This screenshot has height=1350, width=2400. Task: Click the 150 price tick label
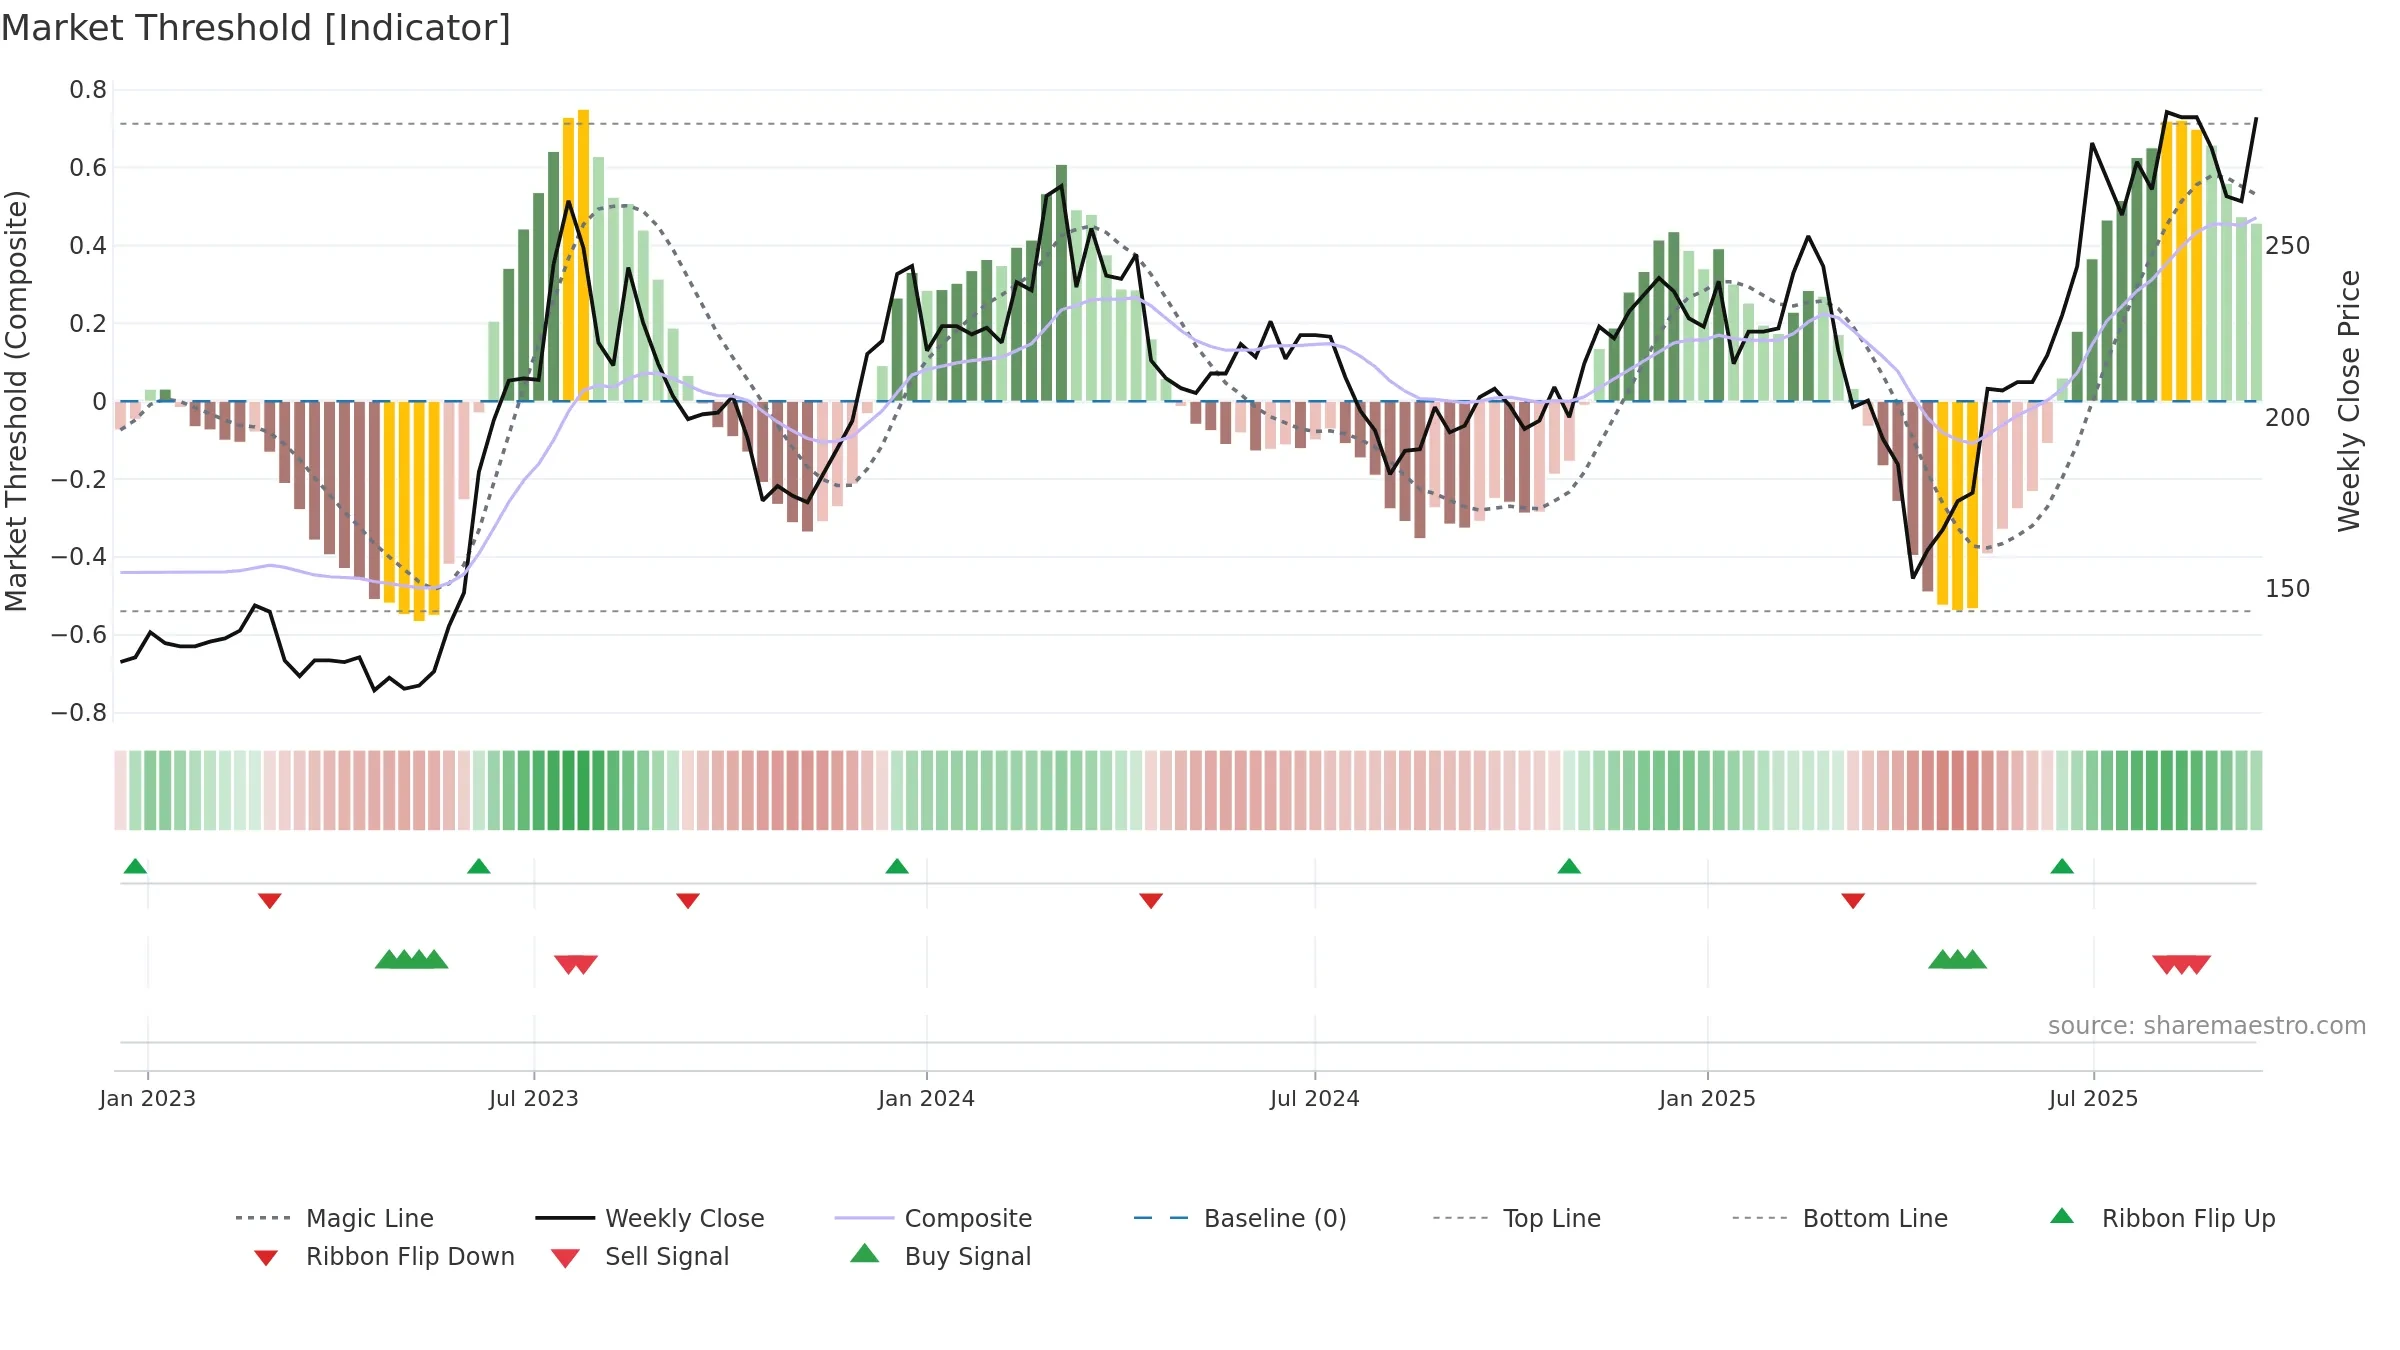click(x=2288, y=588)
